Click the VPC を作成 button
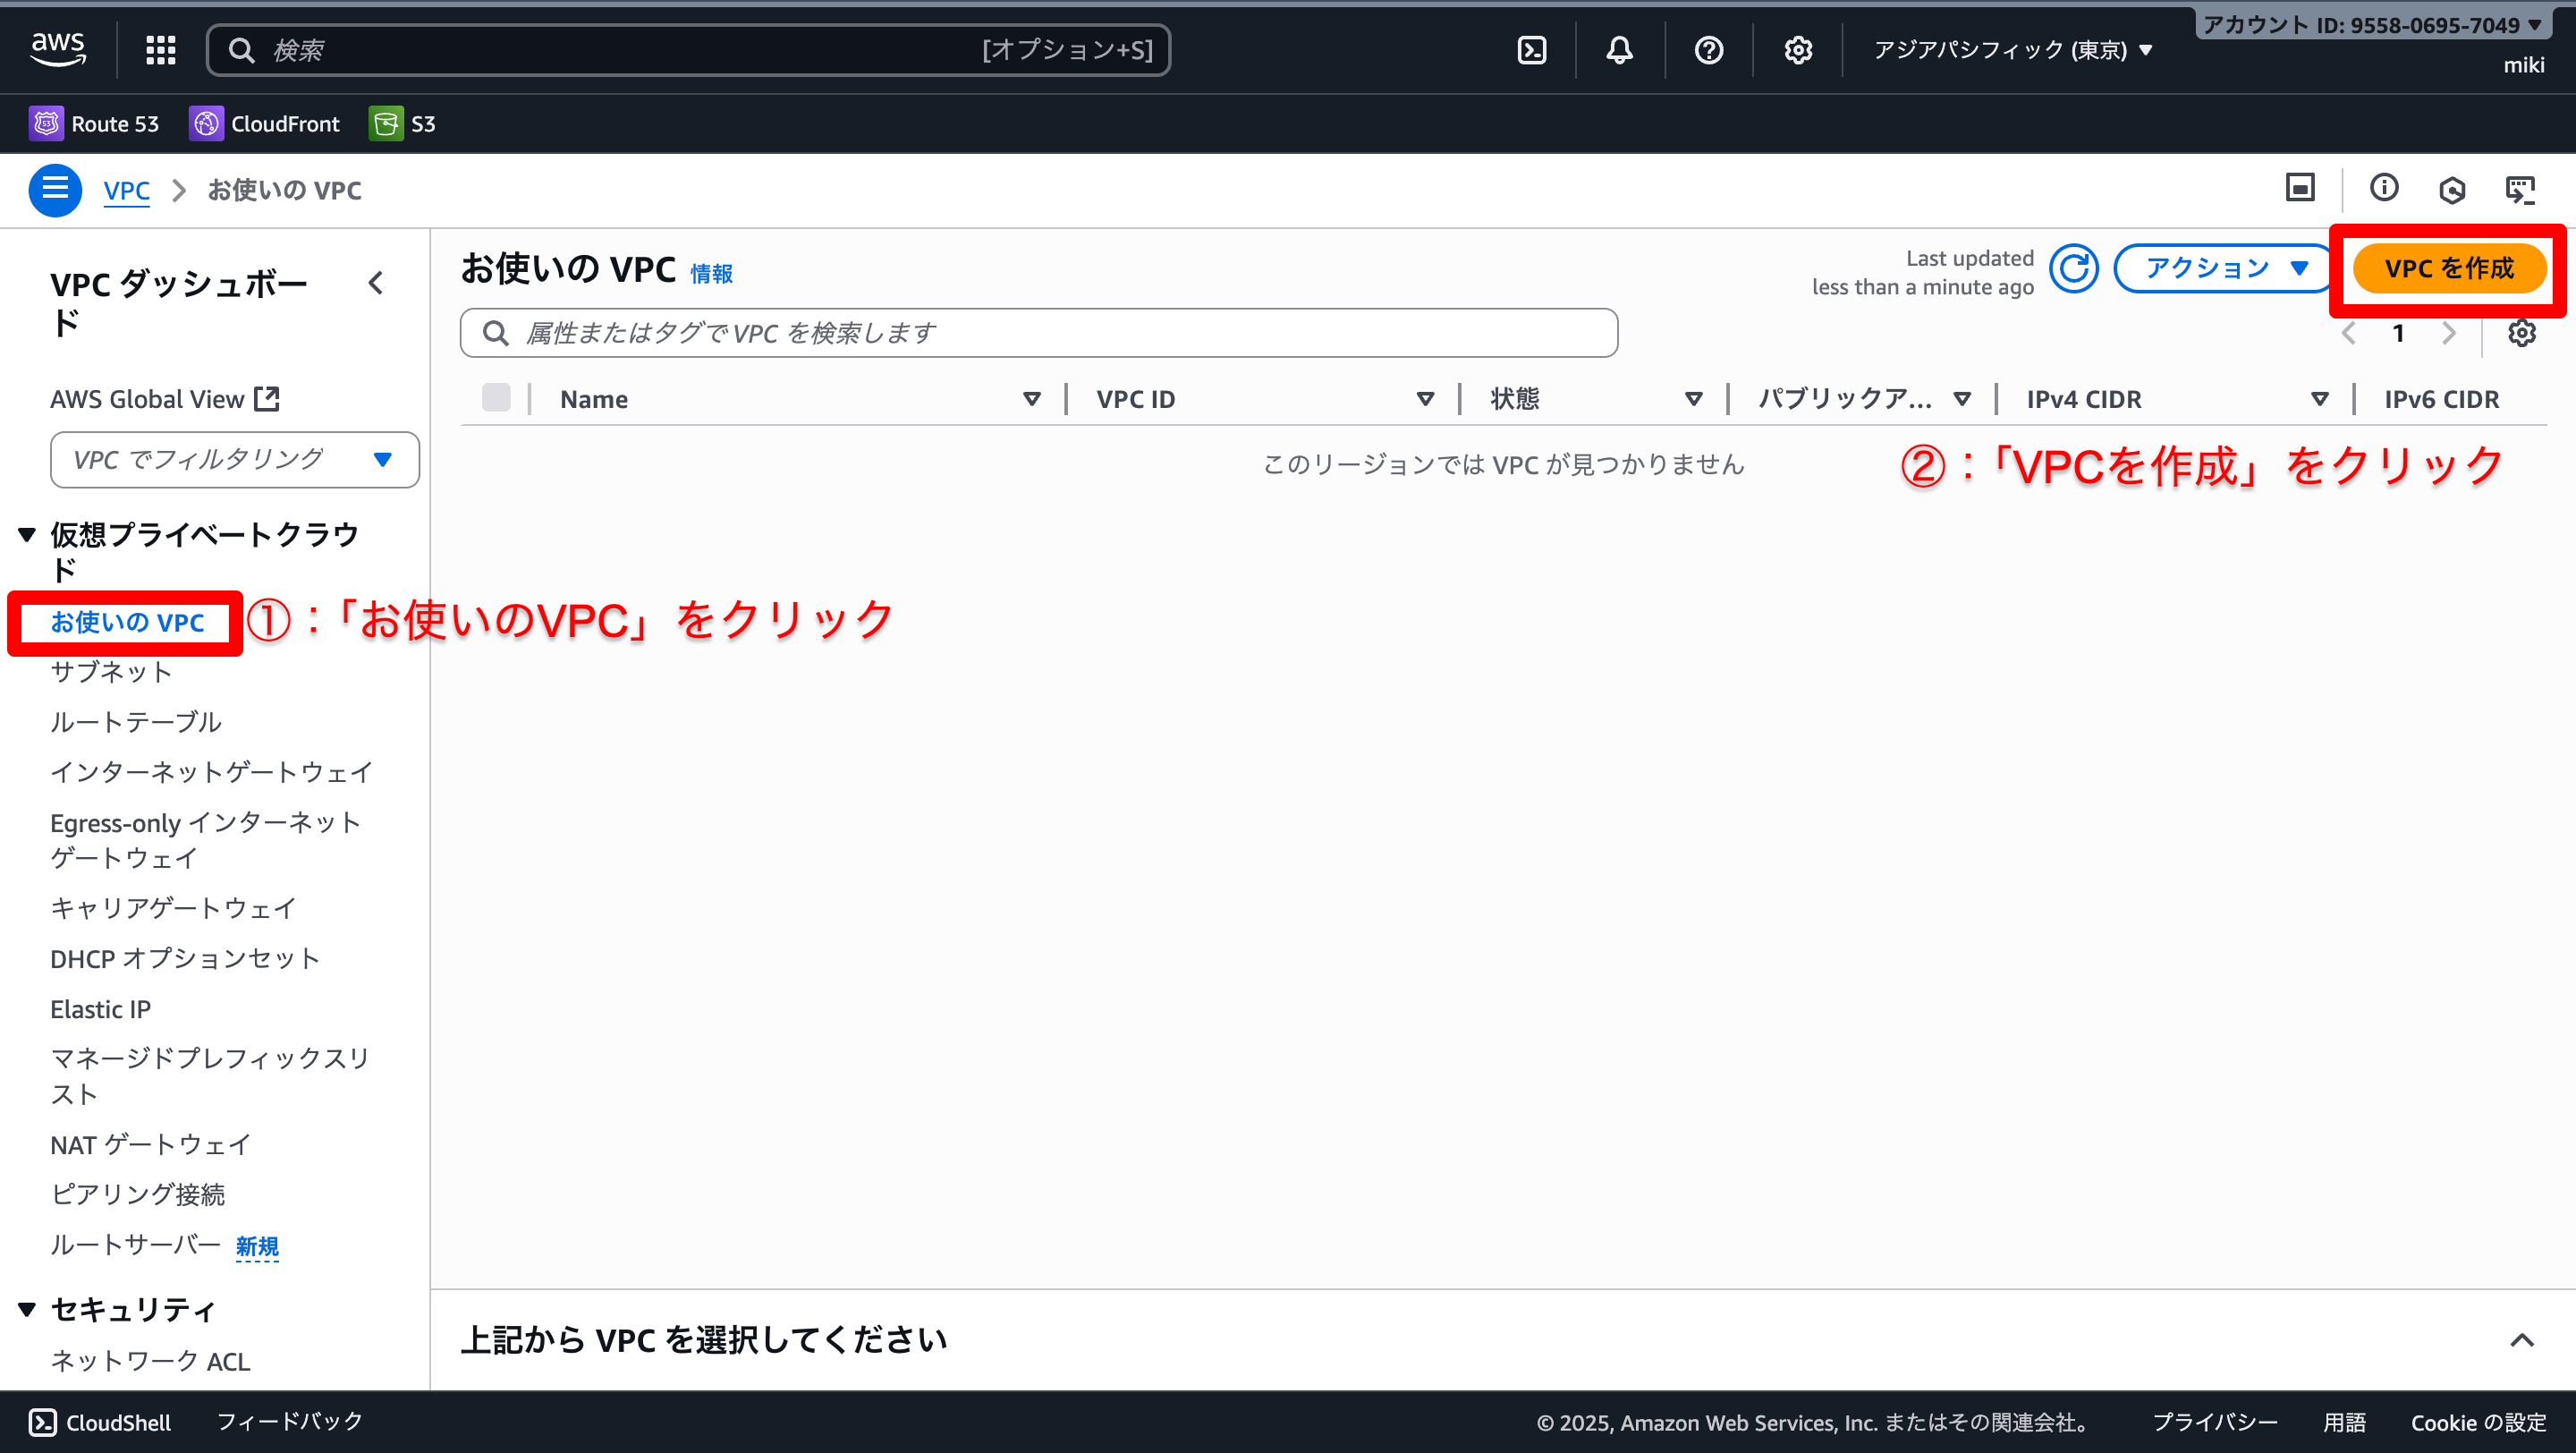Screen dimensions: 2576x1453 coord(2448,269)
